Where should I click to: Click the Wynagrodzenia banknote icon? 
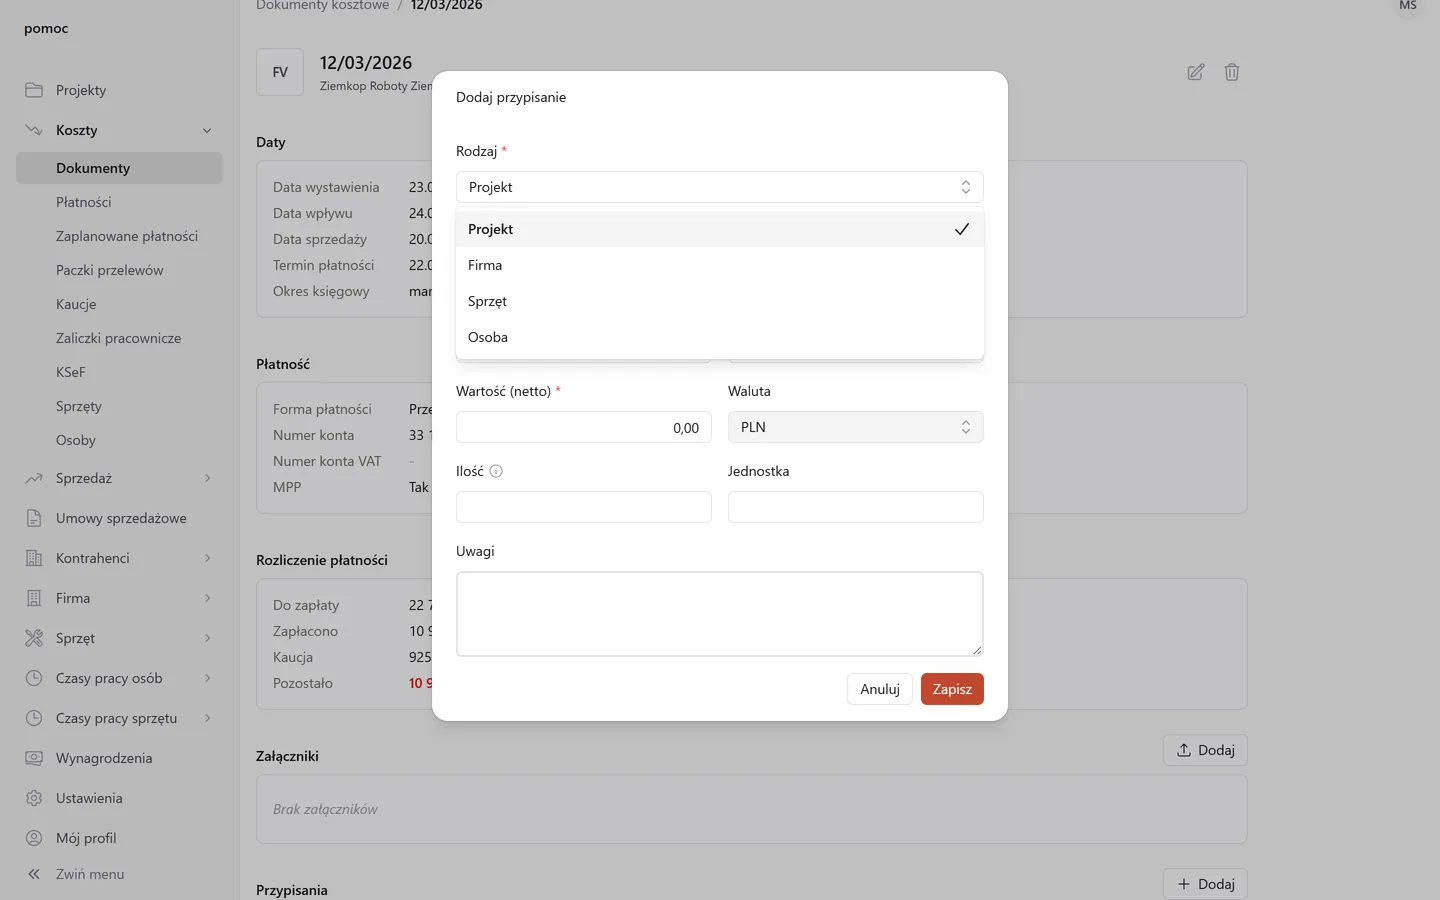[x=34, y=758]
